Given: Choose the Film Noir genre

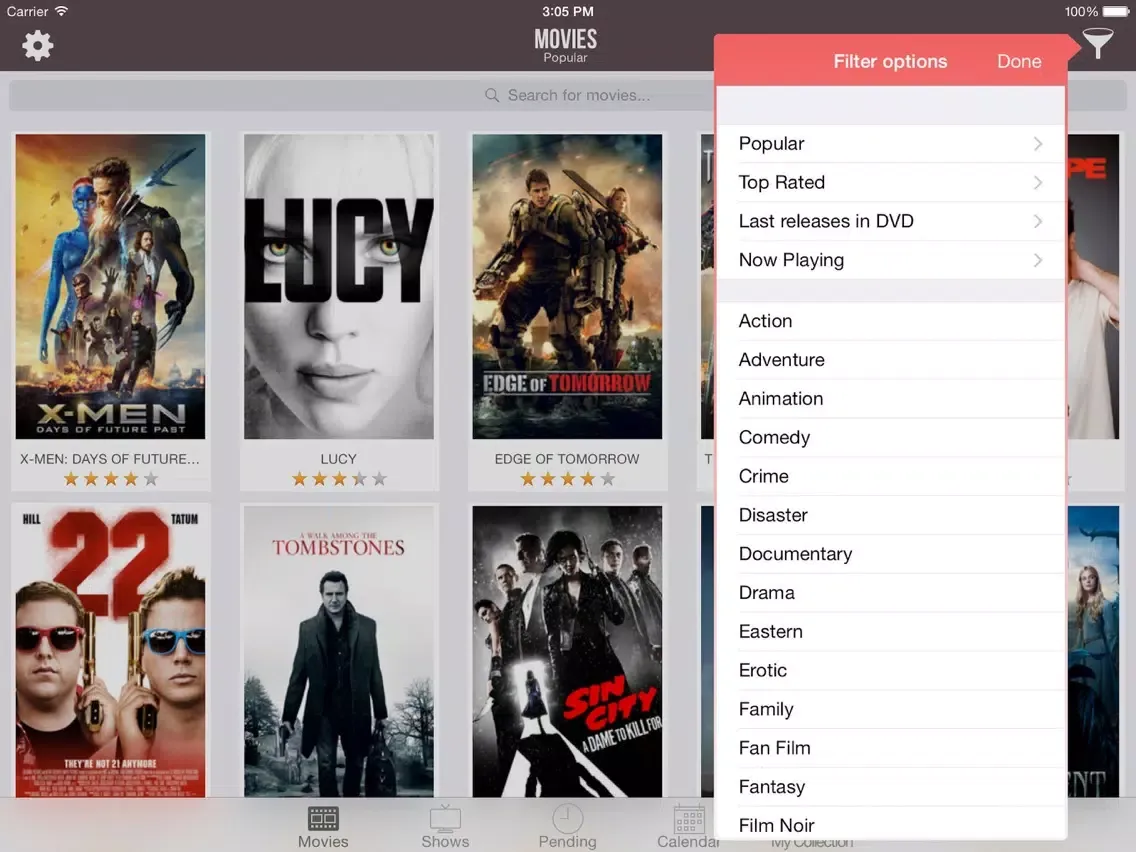Looking at the screenshot, I should click(x=890, y=824).
